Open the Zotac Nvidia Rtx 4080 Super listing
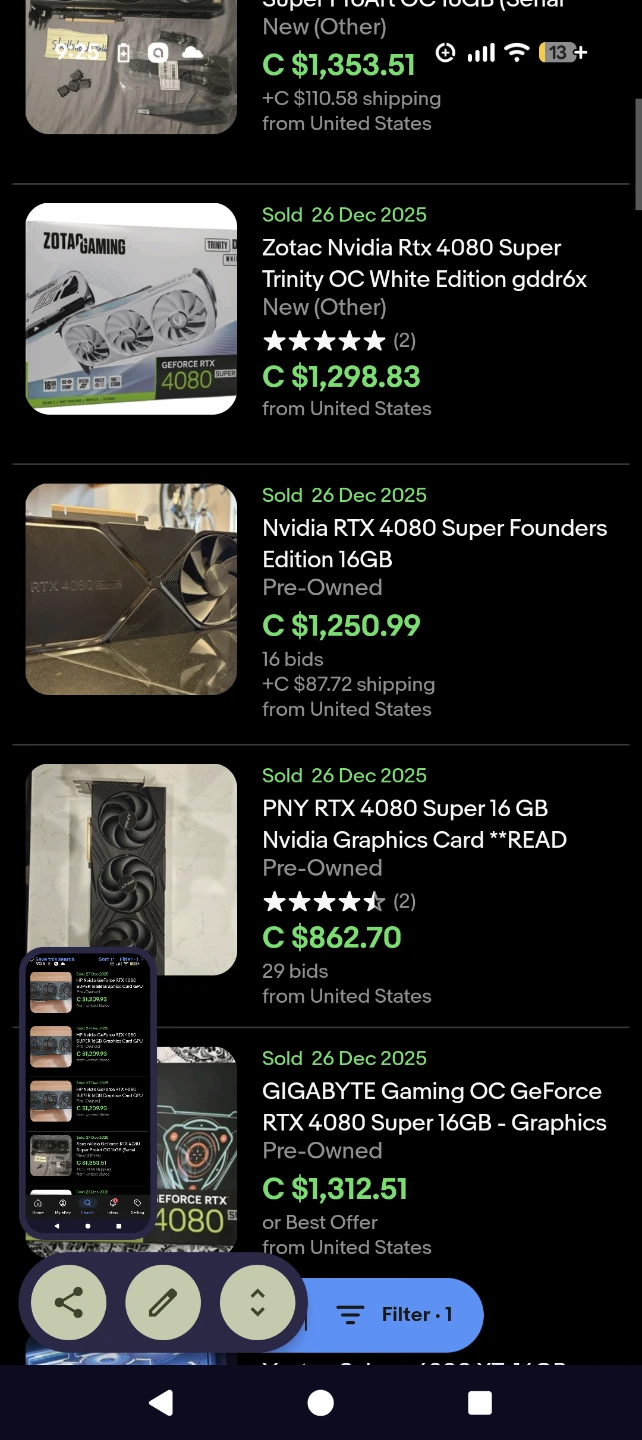Viewport: 642px width, 1440px height. 424,263
